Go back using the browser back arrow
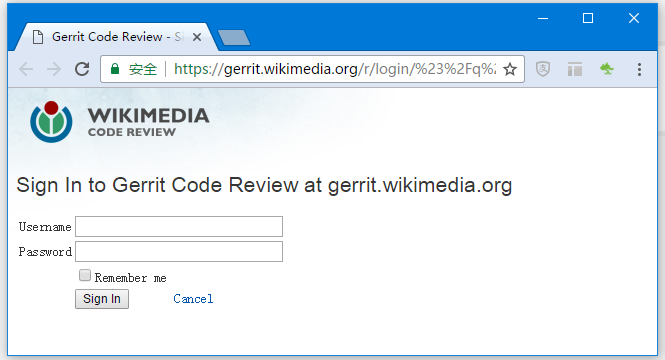 click(x=26, y=69)
